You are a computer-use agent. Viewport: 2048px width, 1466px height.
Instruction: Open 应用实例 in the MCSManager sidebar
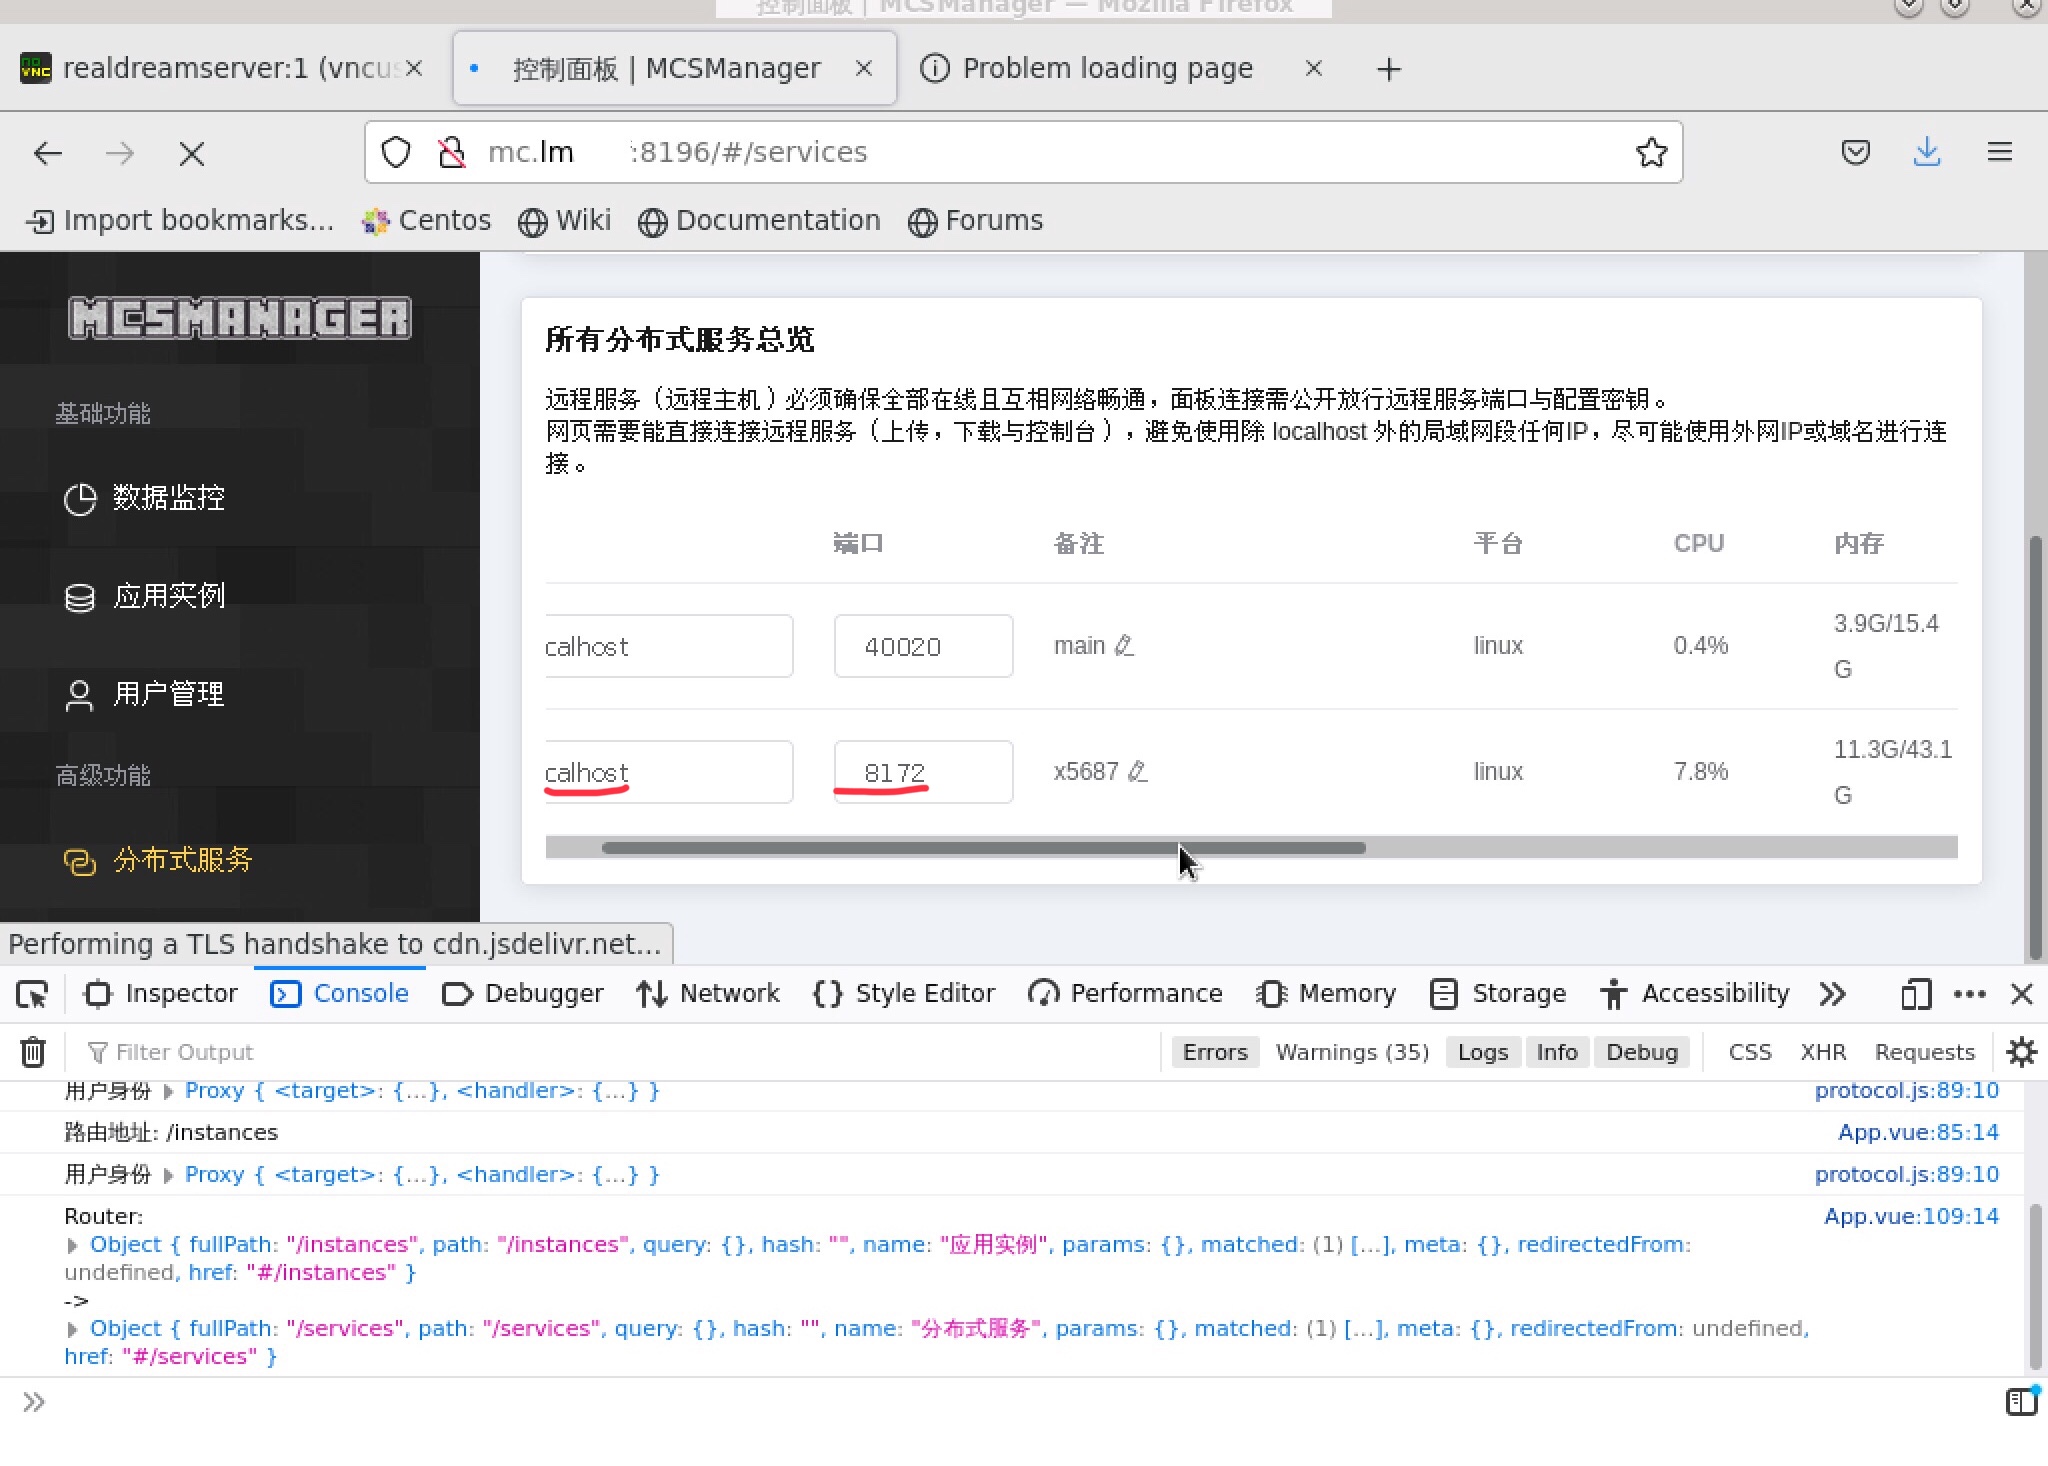coord(170,595)
